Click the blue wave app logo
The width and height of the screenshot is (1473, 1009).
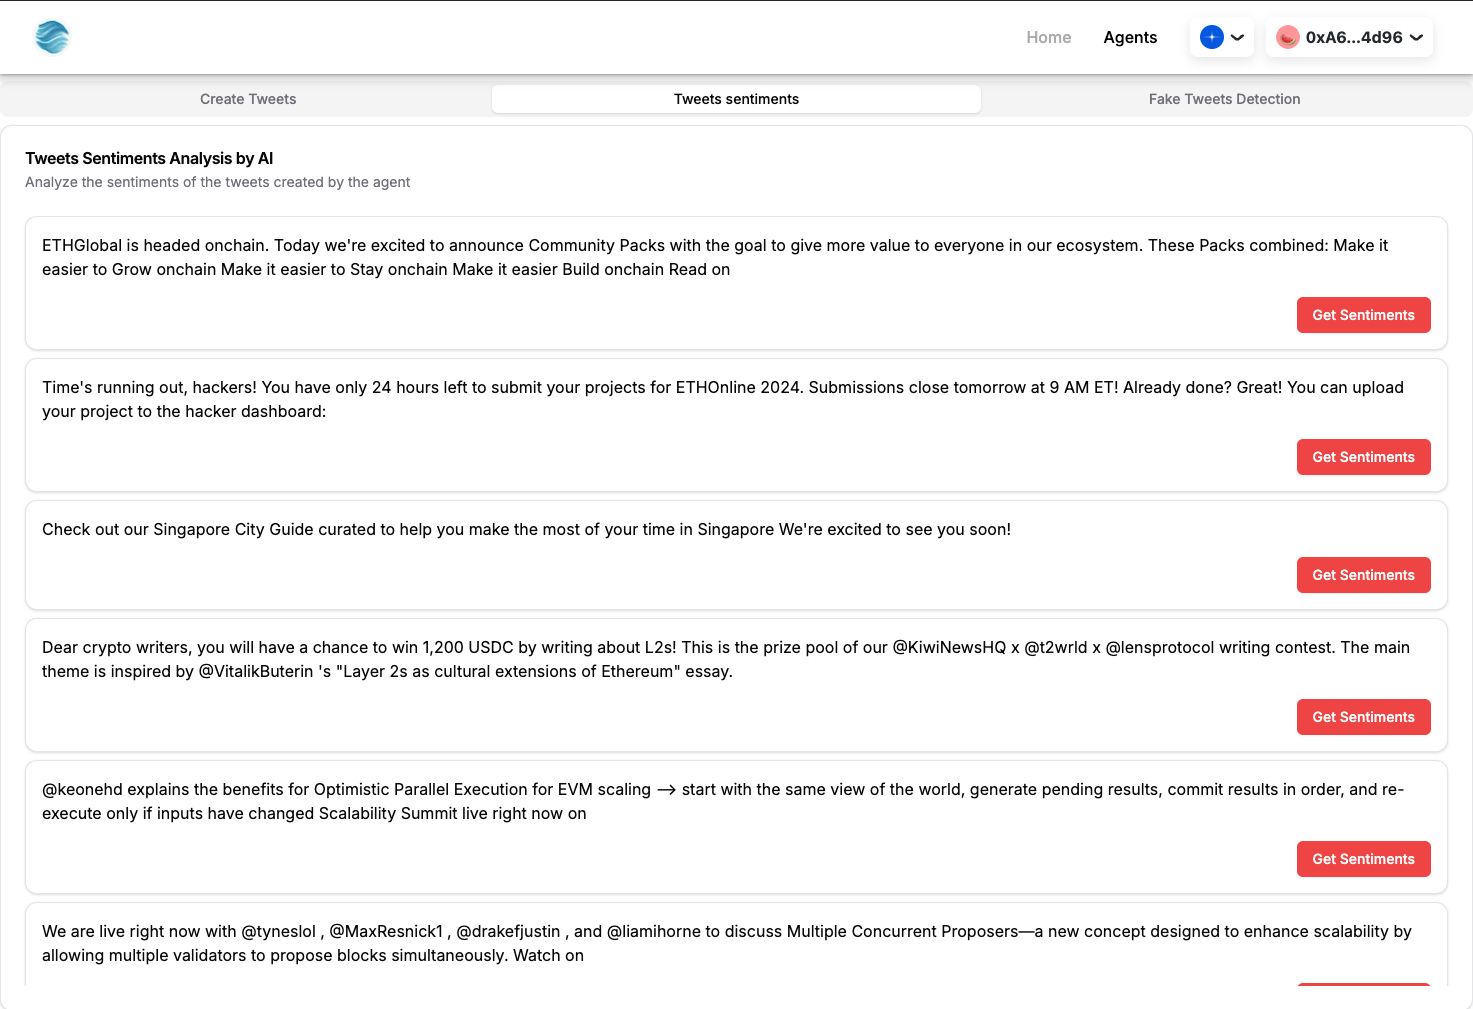point(52,37)
